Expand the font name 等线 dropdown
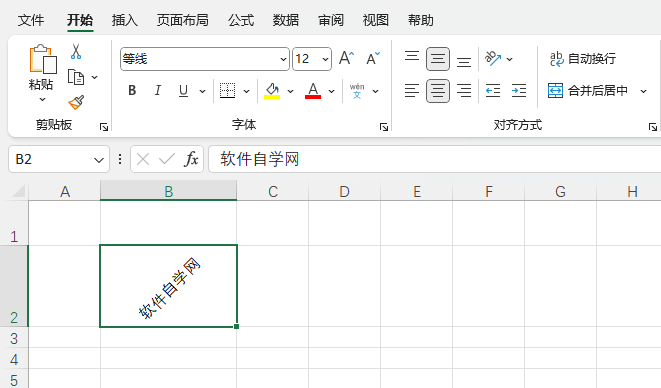This screenshot has width=661, height=388. tap(283, 59)
